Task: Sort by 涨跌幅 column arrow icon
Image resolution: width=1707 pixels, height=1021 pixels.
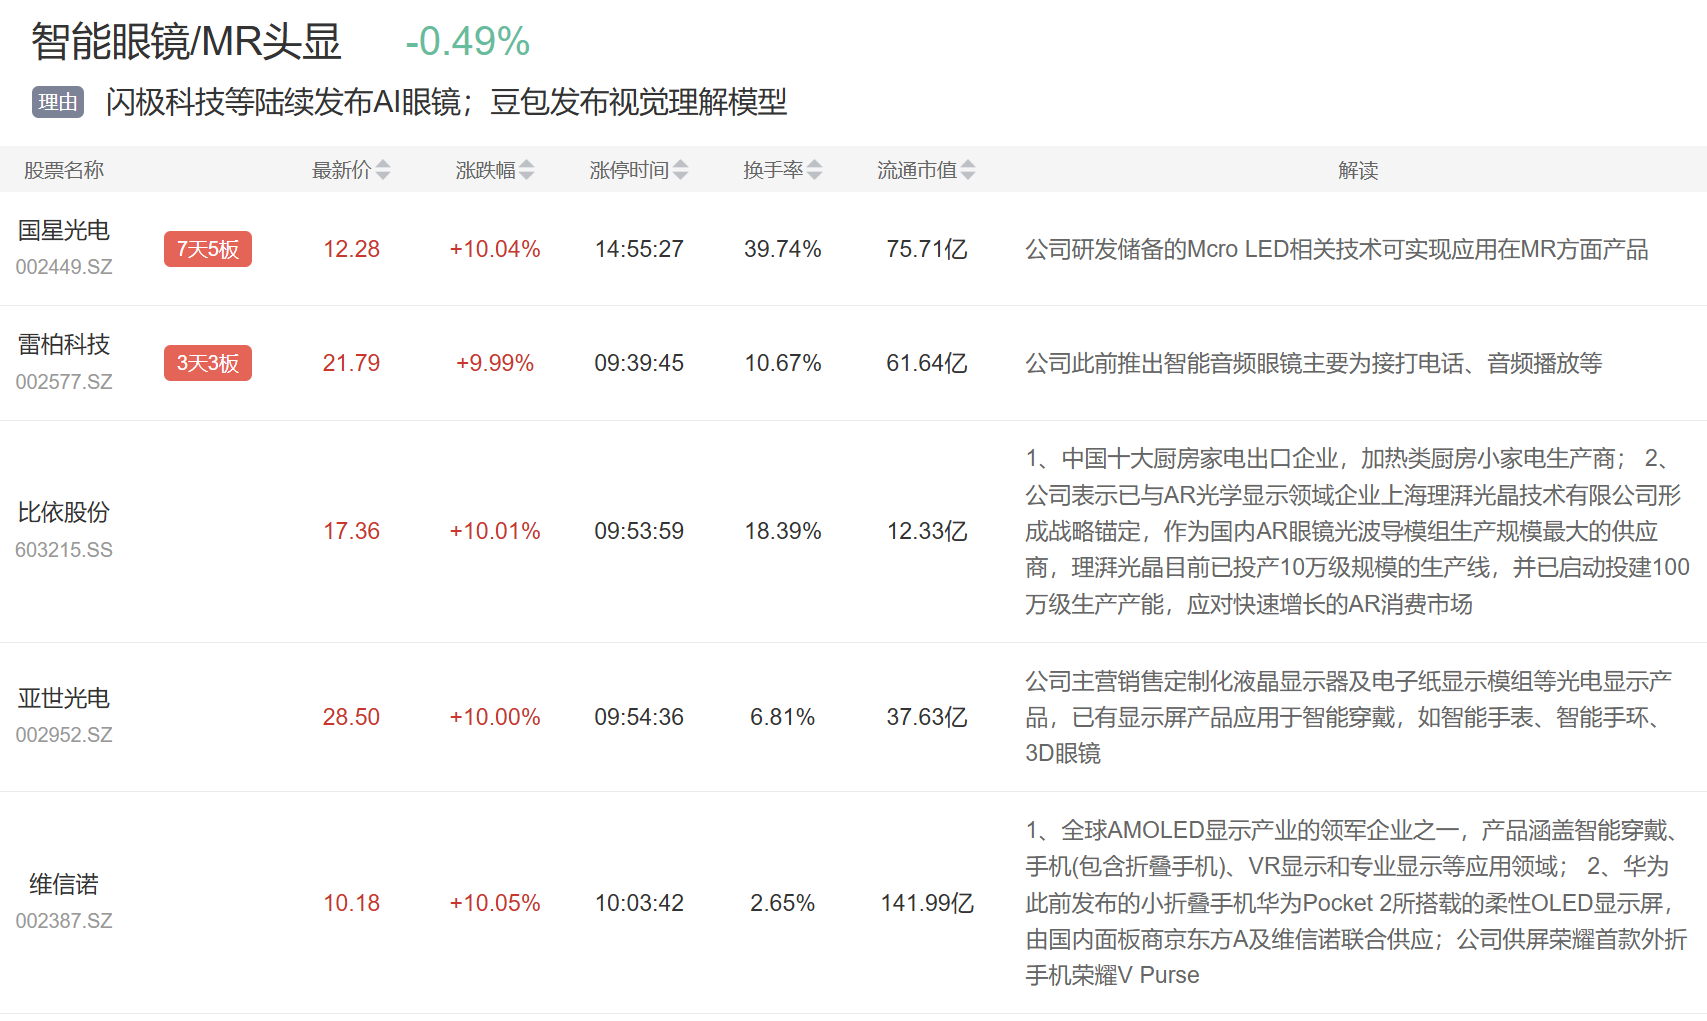Action: click(527, 170)
